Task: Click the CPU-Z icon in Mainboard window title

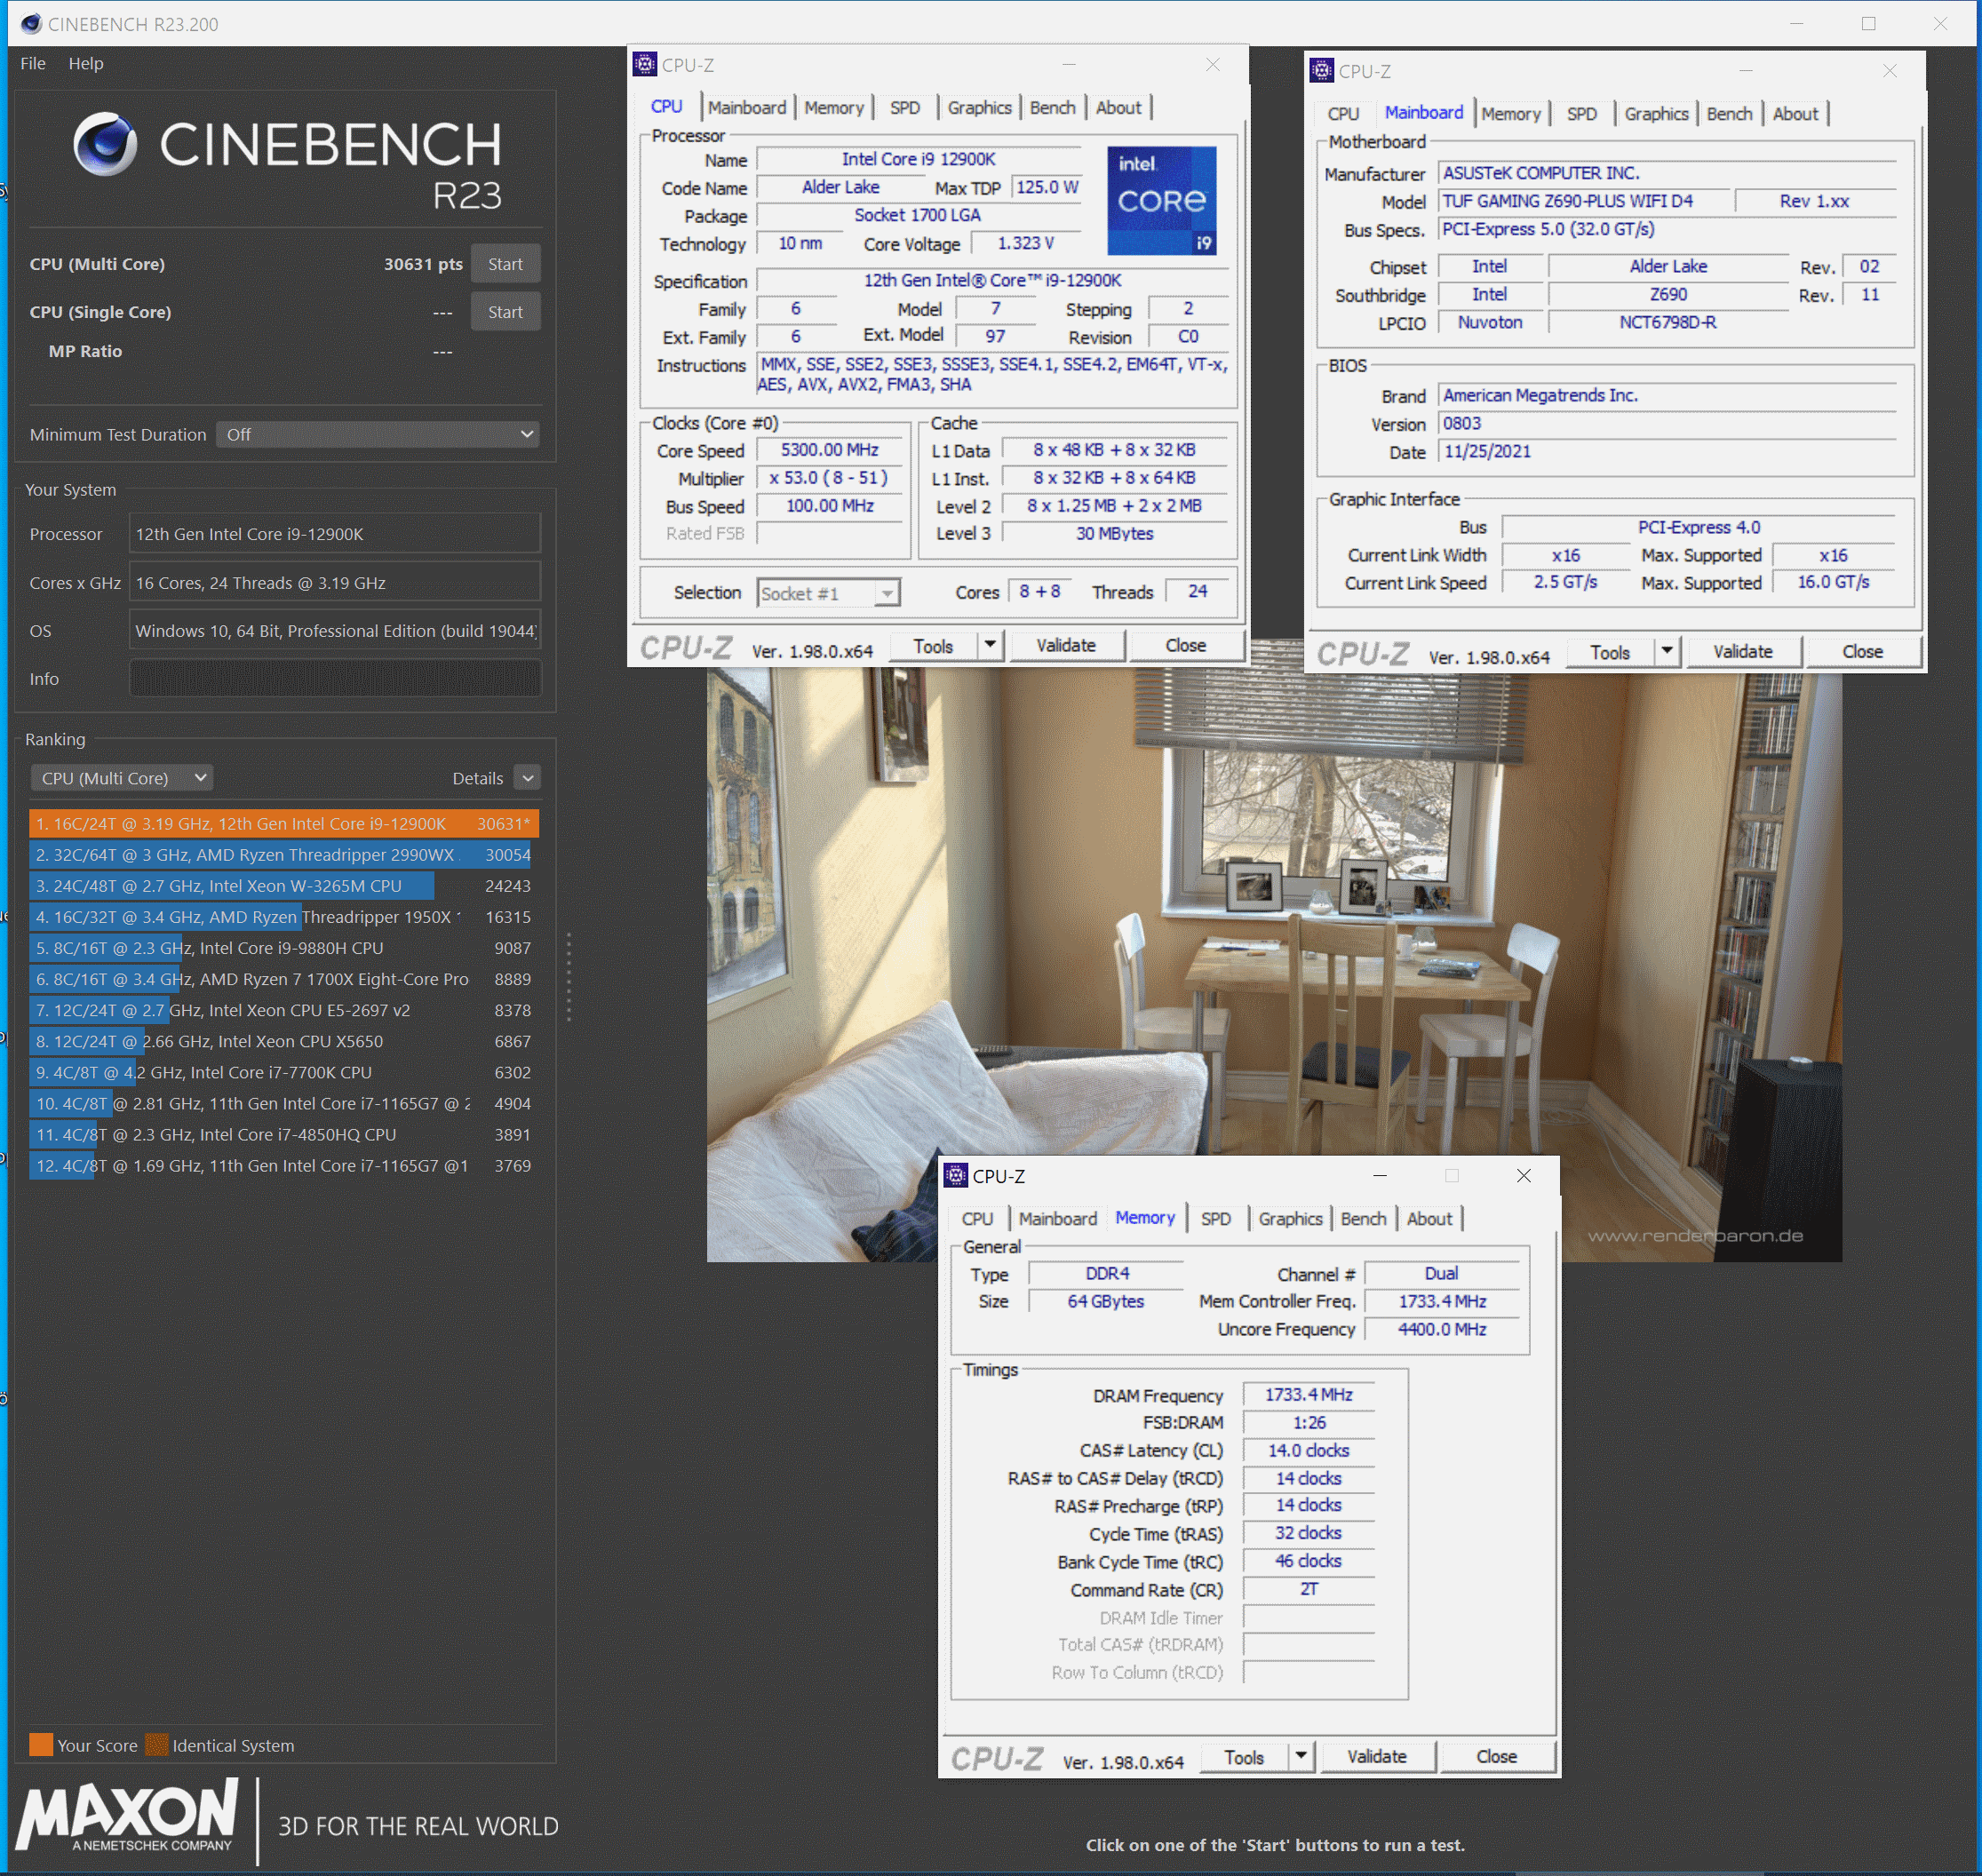Action: click(x=1322, y=71)
